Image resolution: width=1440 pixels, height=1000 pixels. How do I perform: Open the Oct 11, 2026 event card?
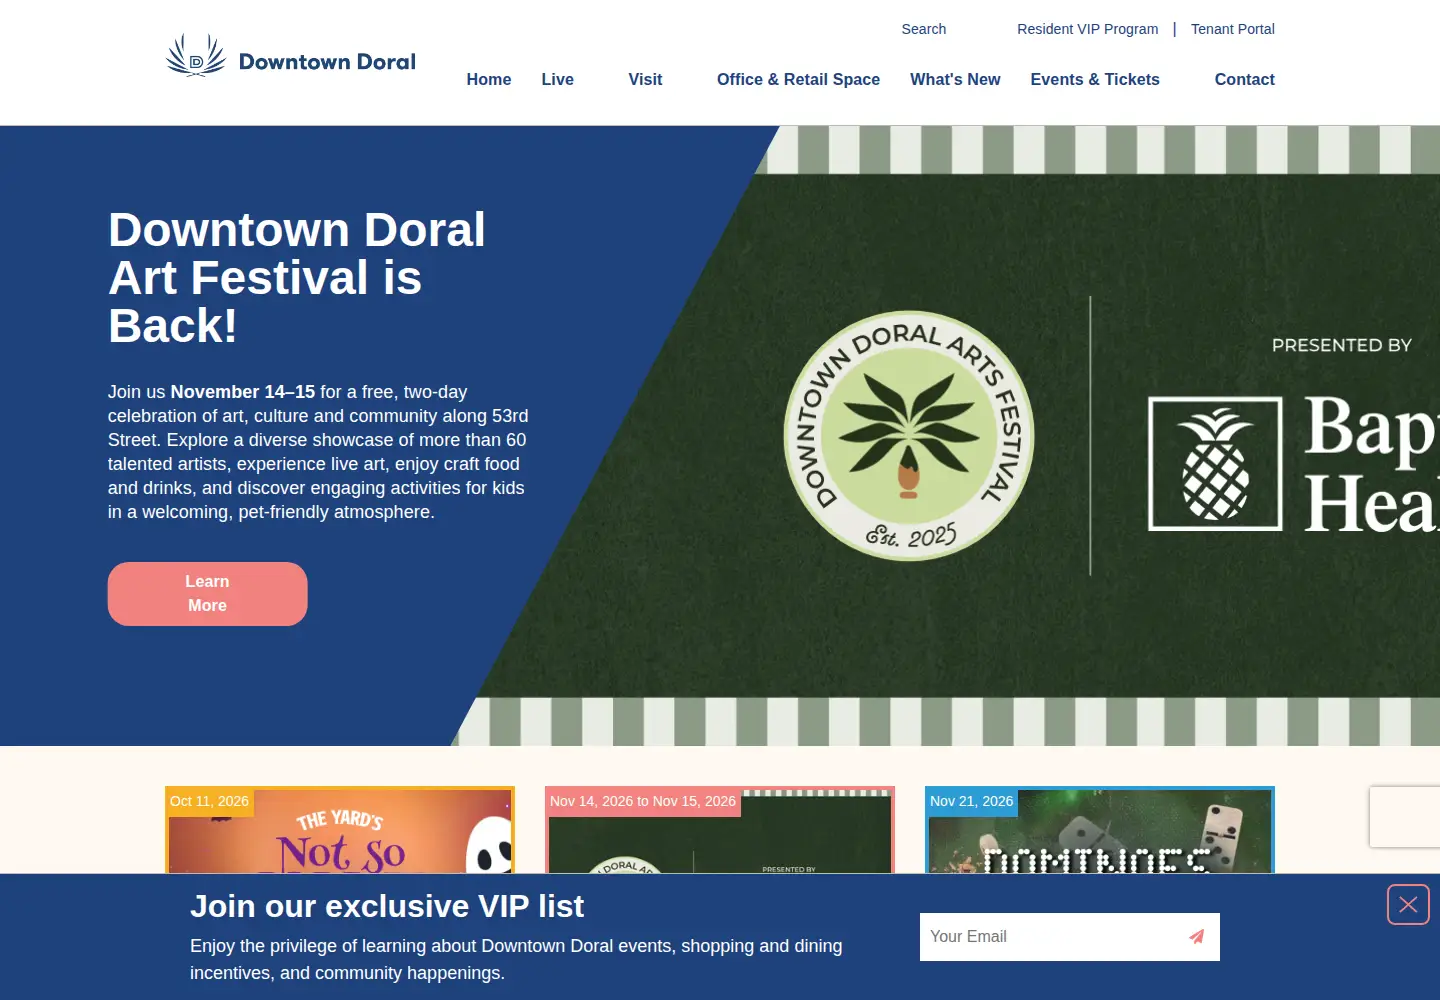click(x=340, y=830)
